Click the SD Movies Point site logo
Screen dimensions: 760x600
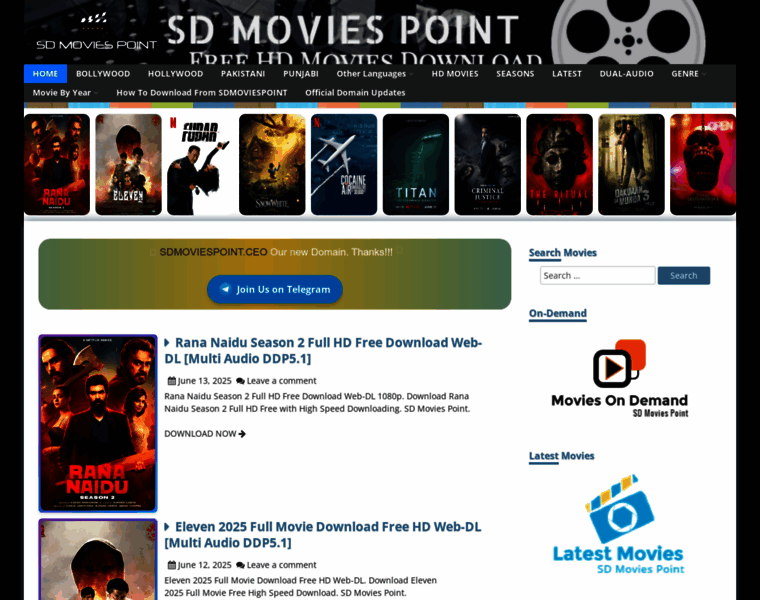(x=96, y=32)
